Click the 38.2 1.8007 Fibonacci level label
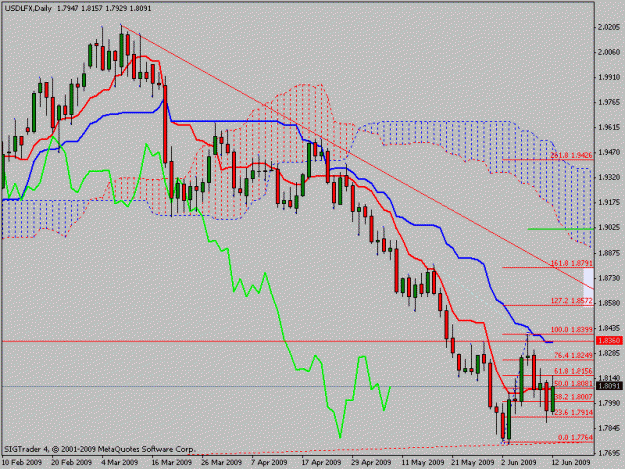625x469 pixels. pos(573,397)
